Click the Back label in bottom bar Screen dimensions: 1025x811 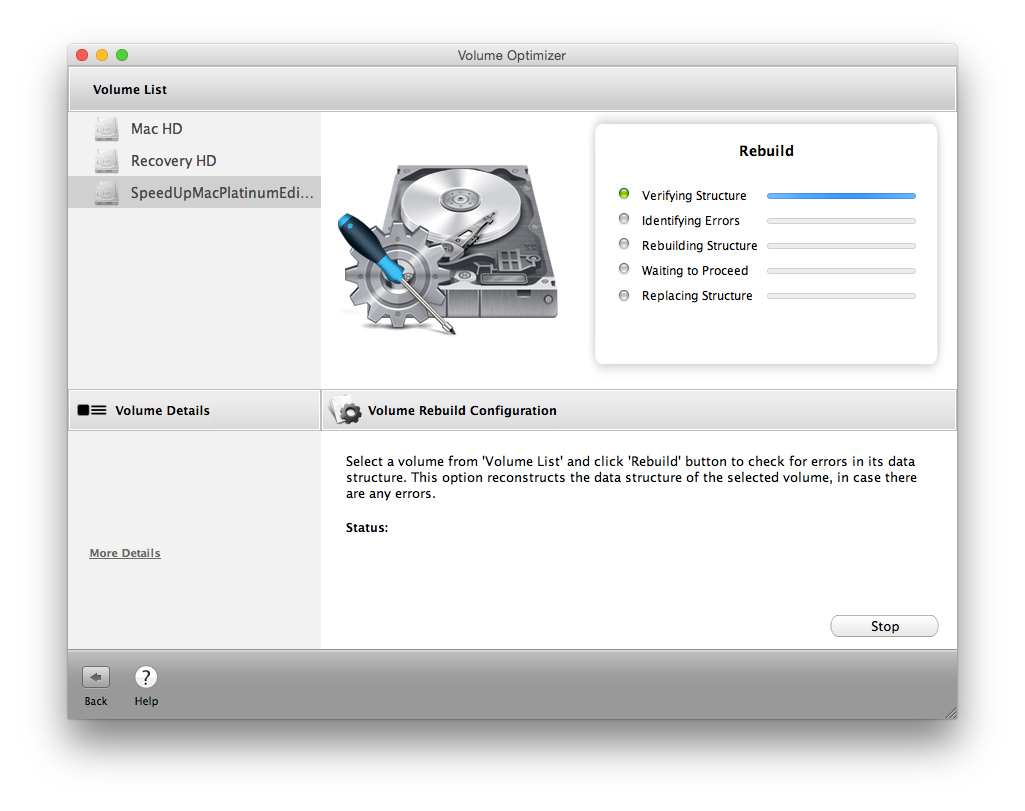95,701
